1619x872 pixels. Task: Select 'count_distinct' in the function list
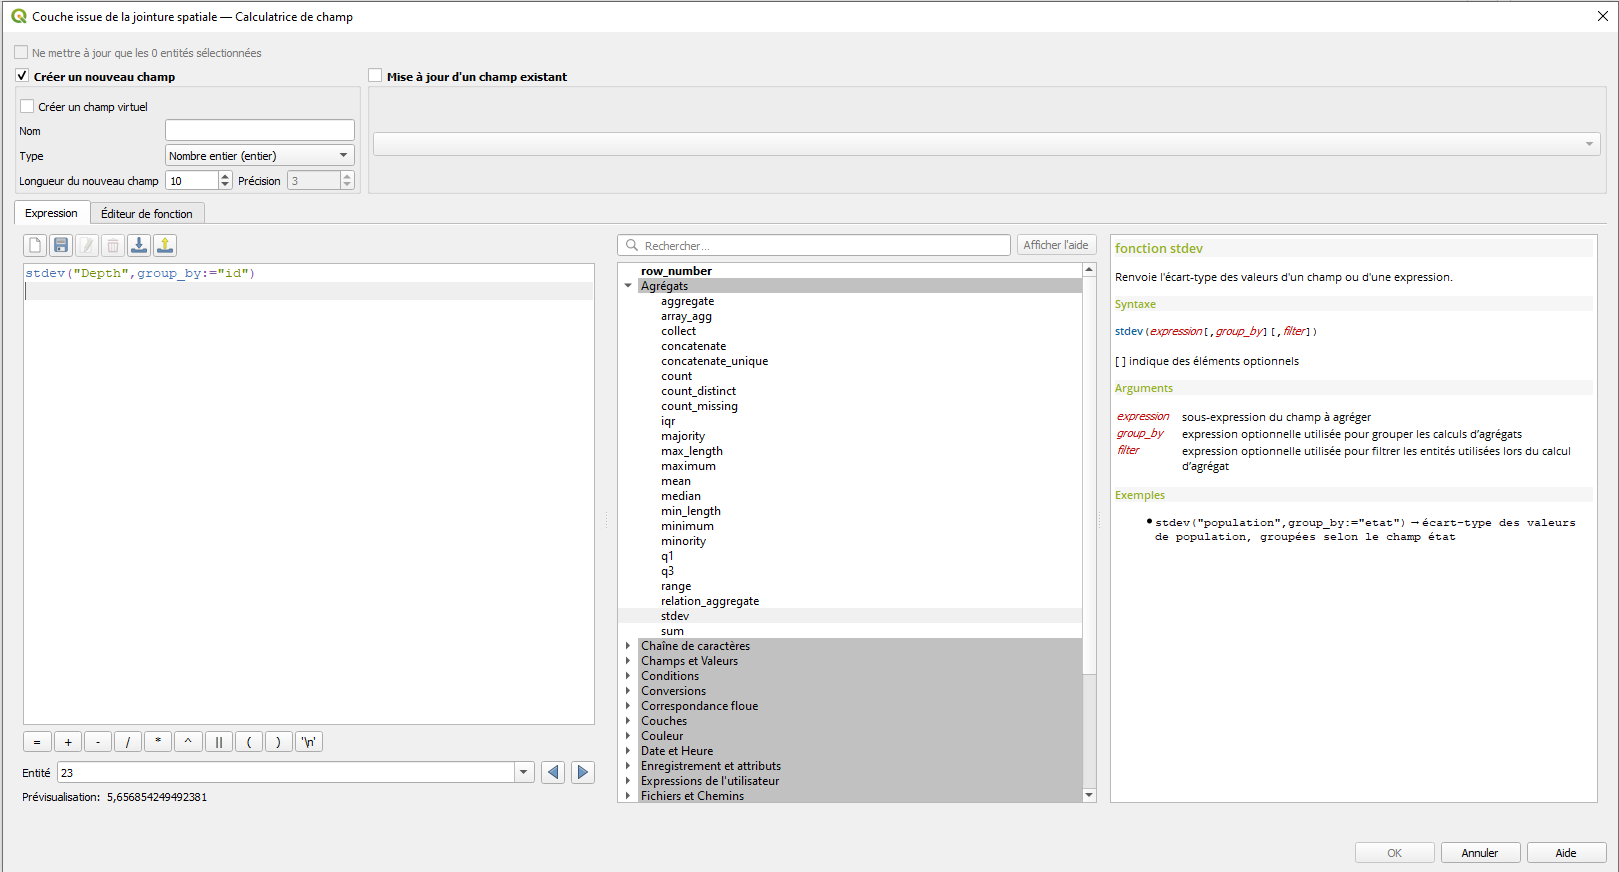[x=698, y=391]
